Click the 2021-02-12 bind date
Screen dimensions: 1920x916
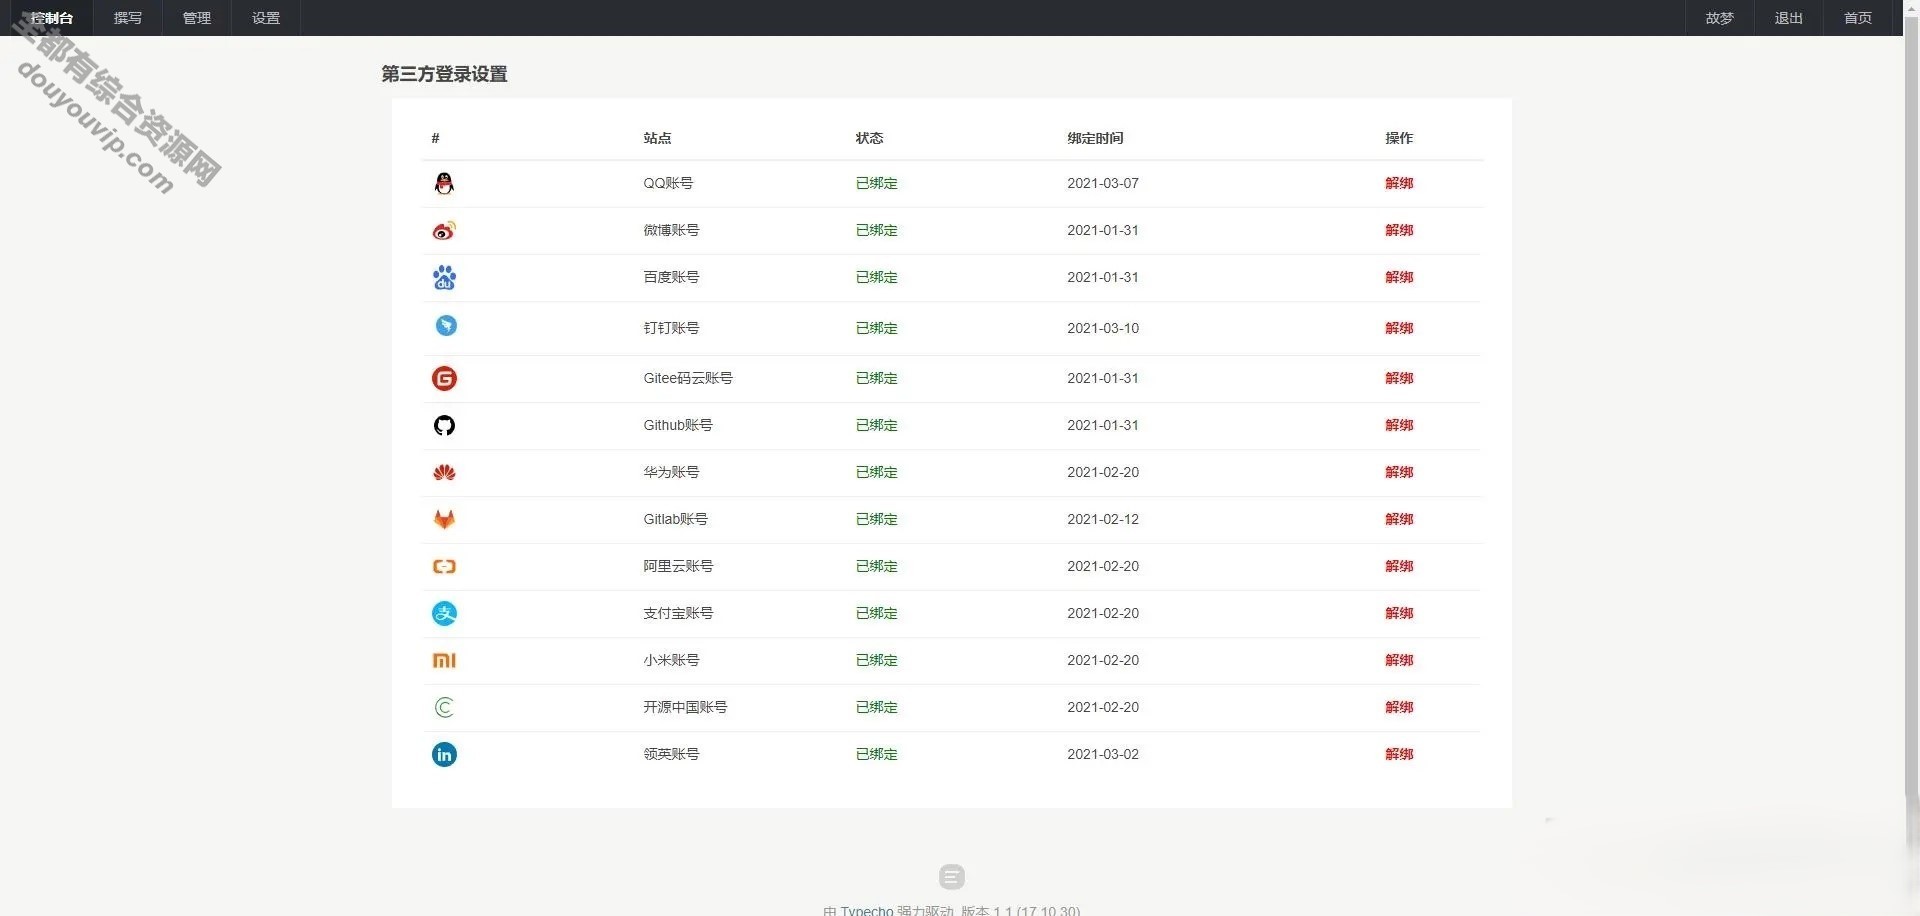pos(1103,519)
